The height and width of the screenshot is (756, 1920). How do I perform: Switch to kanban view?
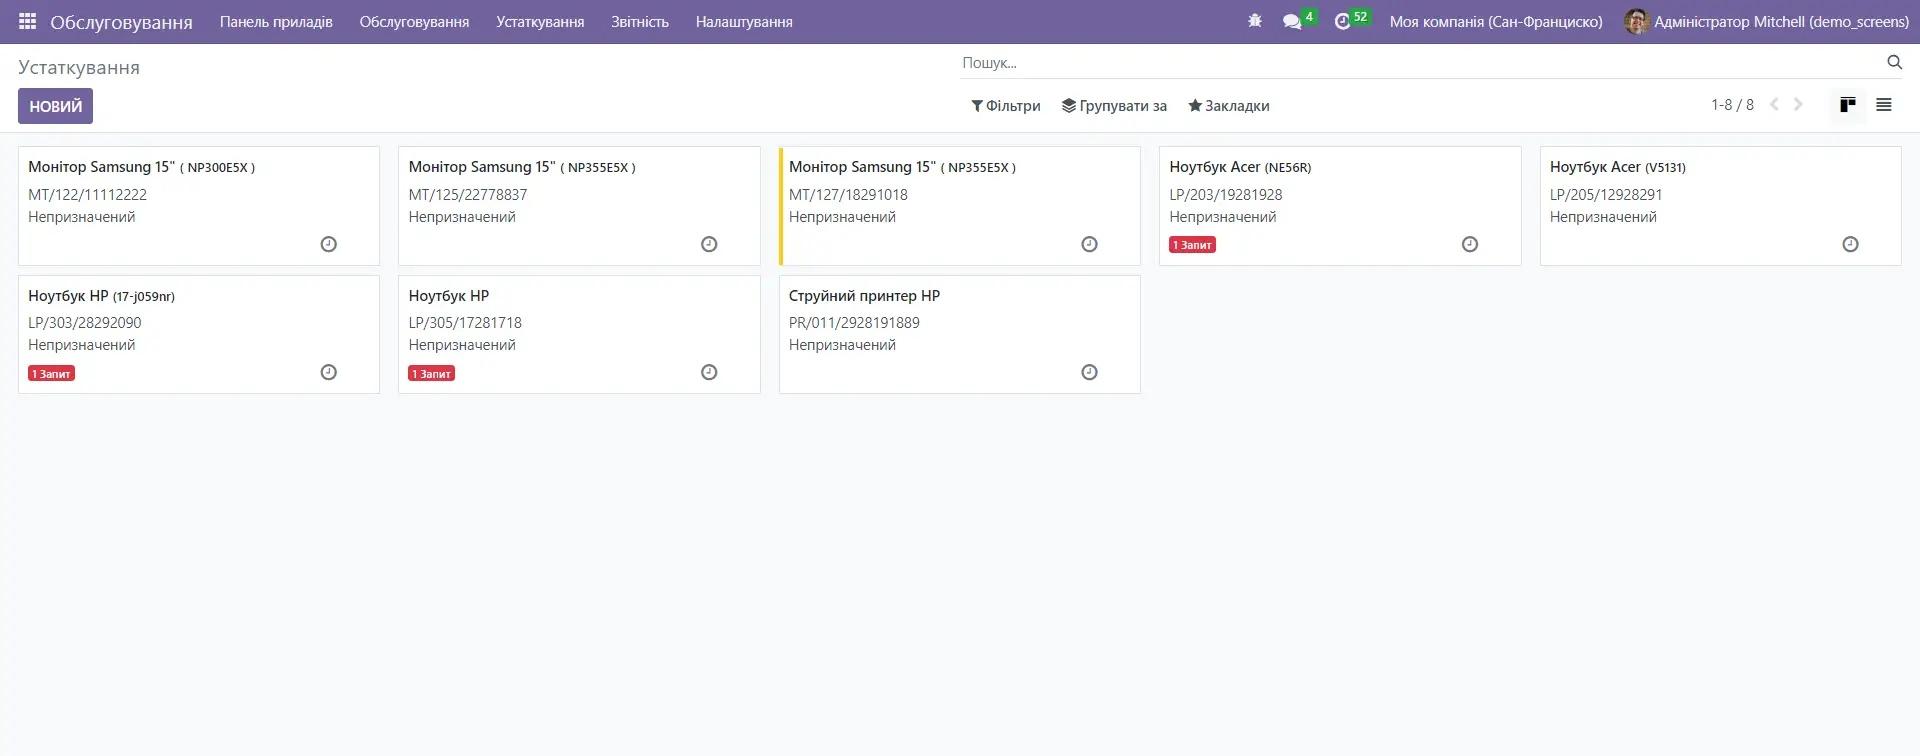click(x=1847, y=105)
